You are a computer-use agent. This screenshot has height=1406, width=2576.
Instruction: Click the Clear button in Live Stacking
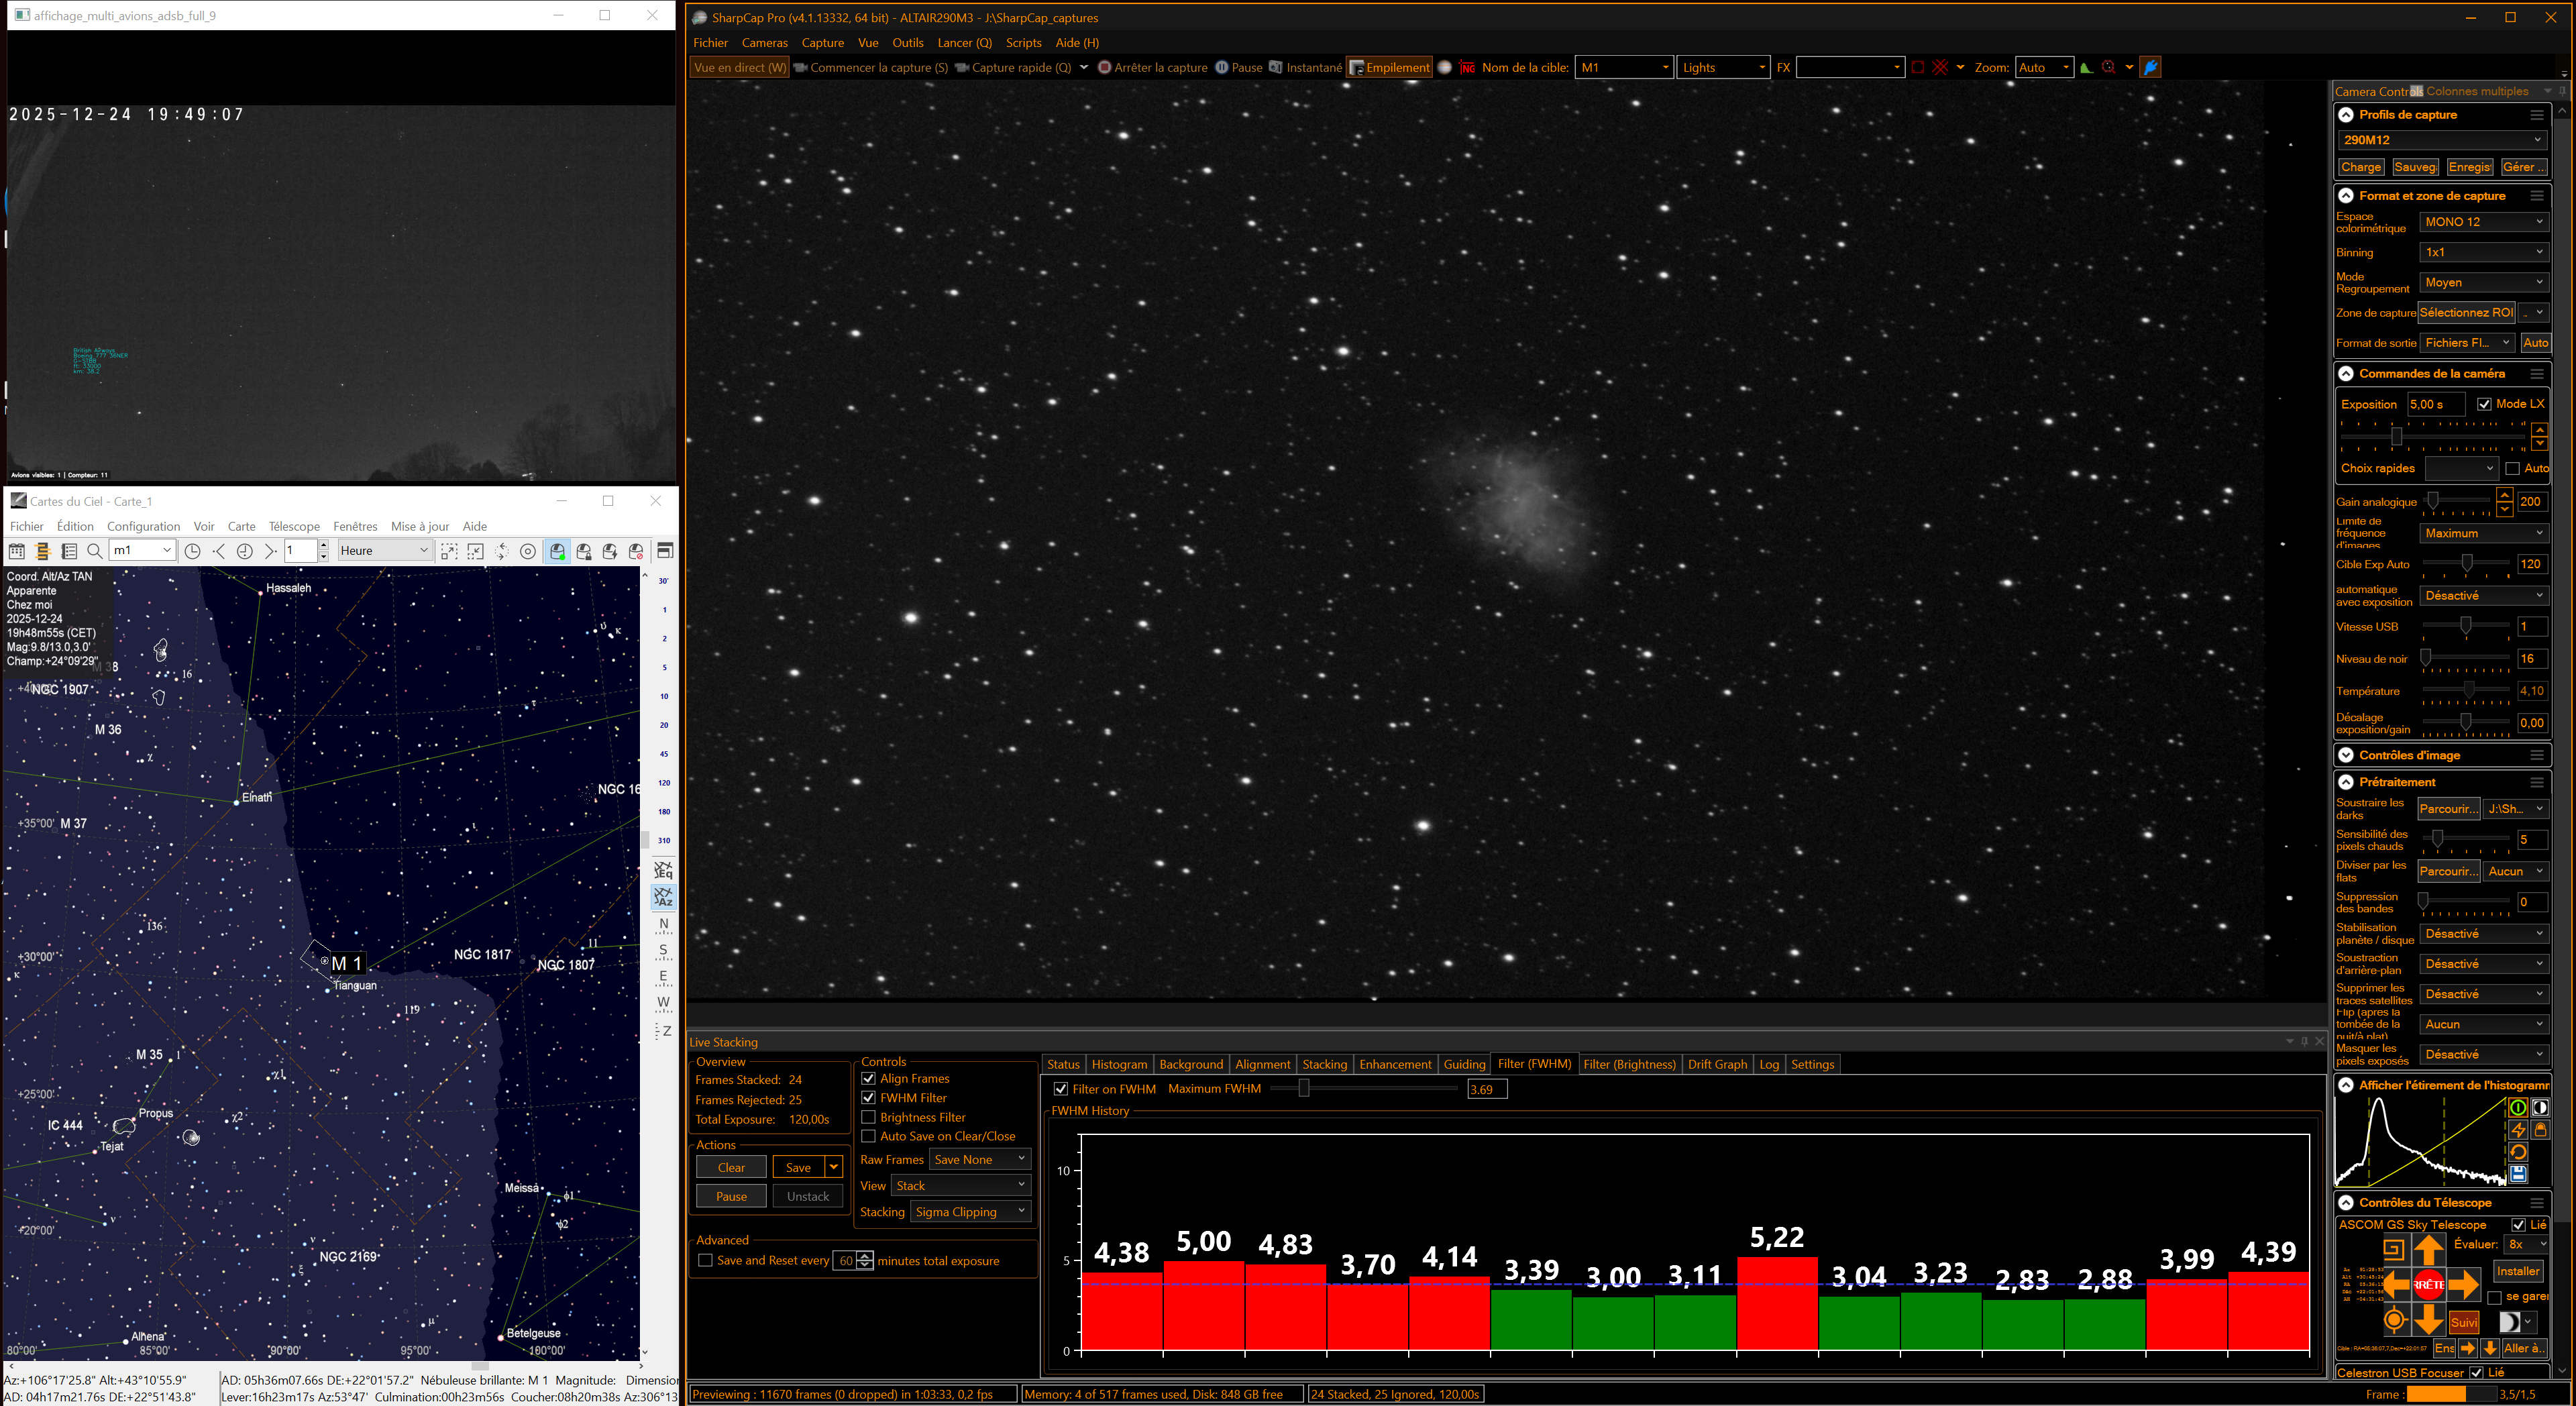tap(731, 1167)
